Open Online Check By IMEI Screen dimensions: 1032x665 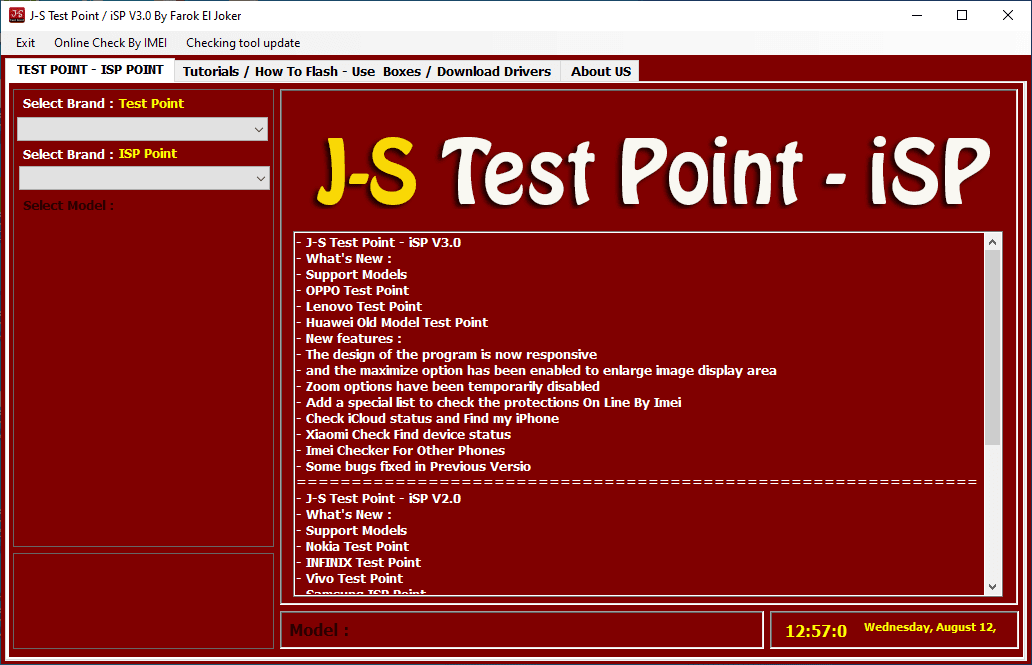(110, 43)
